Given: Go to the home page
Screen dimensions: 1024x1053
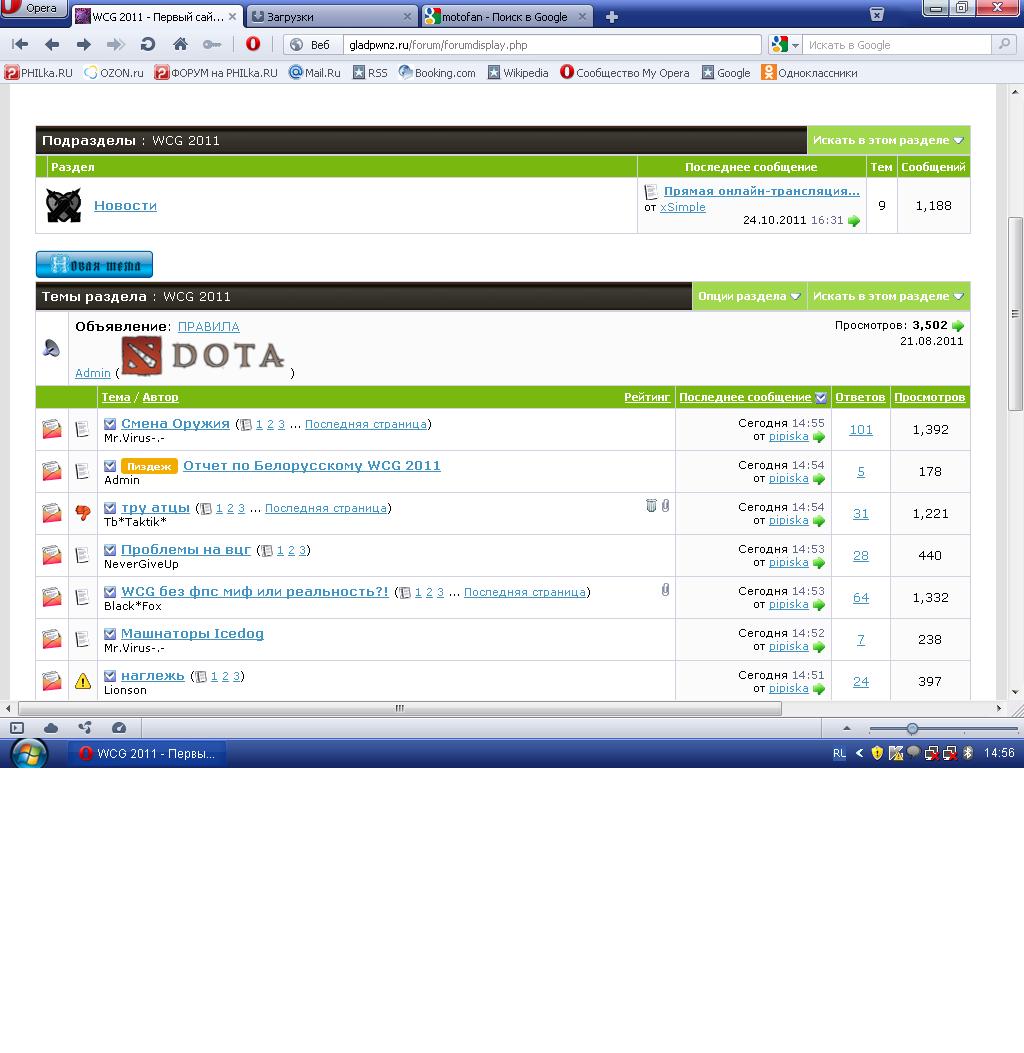Looking at the screenshot, I should tap(180, 44).
